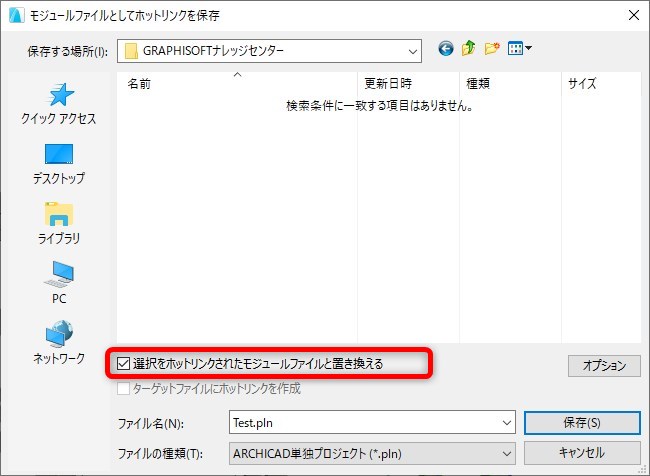Image resolution: width=650 pixels, height=476 pixels.
Task: Open the ファイルの種類 combo box
Action: click(372, 454)
